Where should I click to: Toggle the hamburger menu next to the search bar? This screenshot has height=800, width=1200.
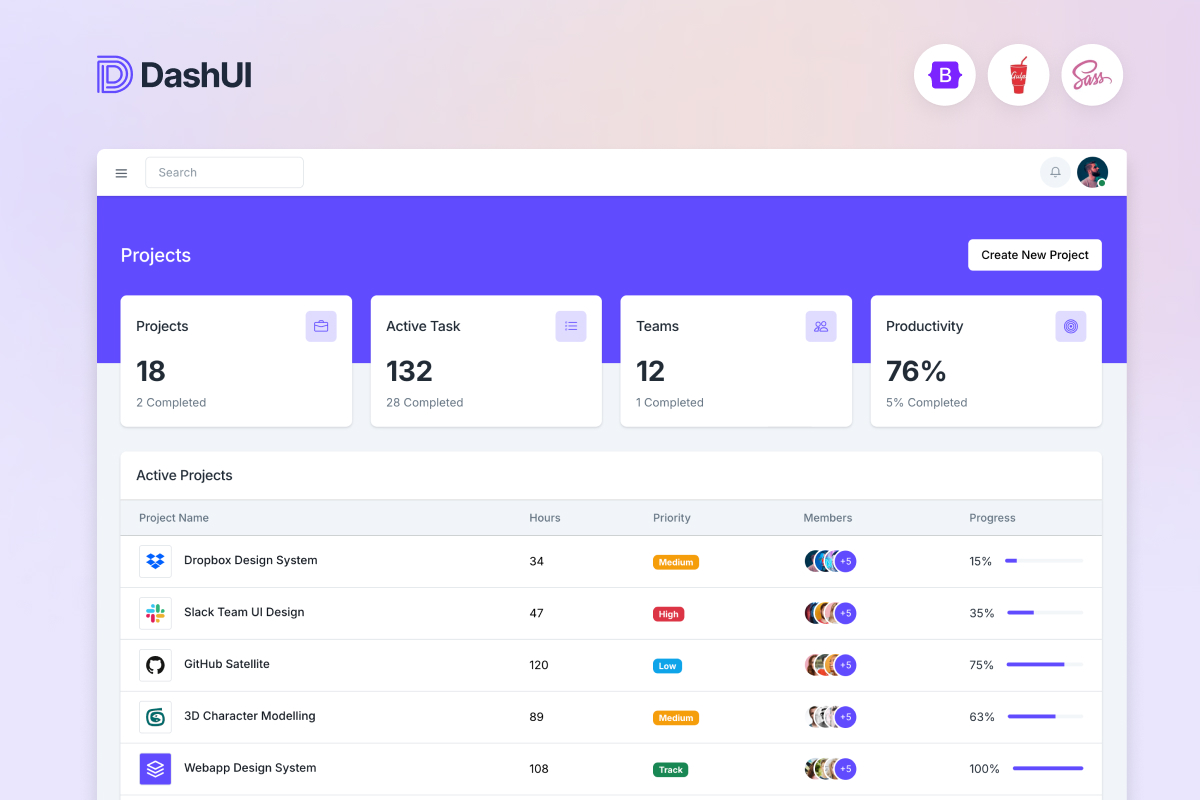121,172
